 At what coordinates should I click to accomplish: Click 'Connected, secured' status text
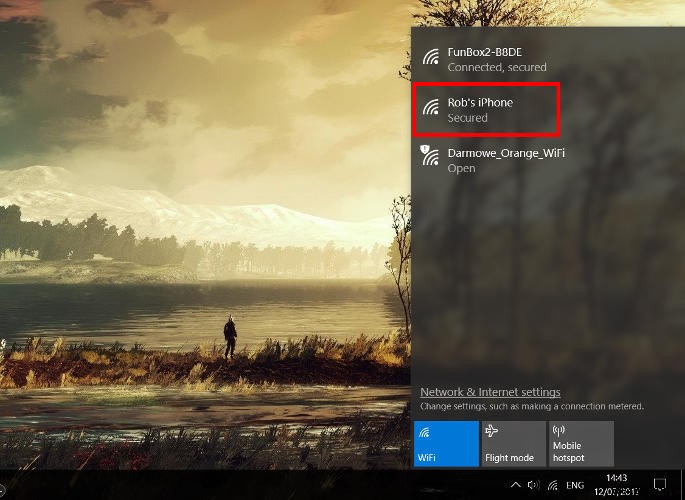click(x=497, y=67)
